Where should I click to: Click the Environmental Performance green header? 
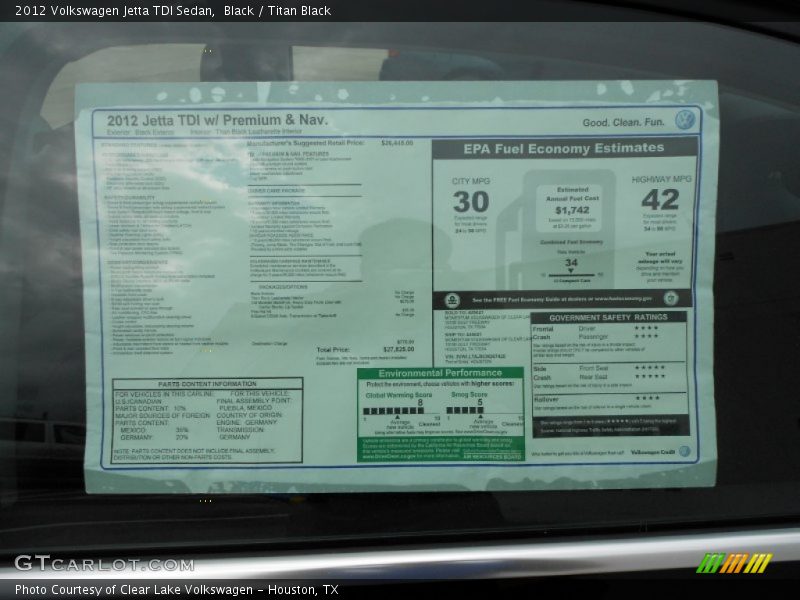pyautogui.click(x=440, y=373)
